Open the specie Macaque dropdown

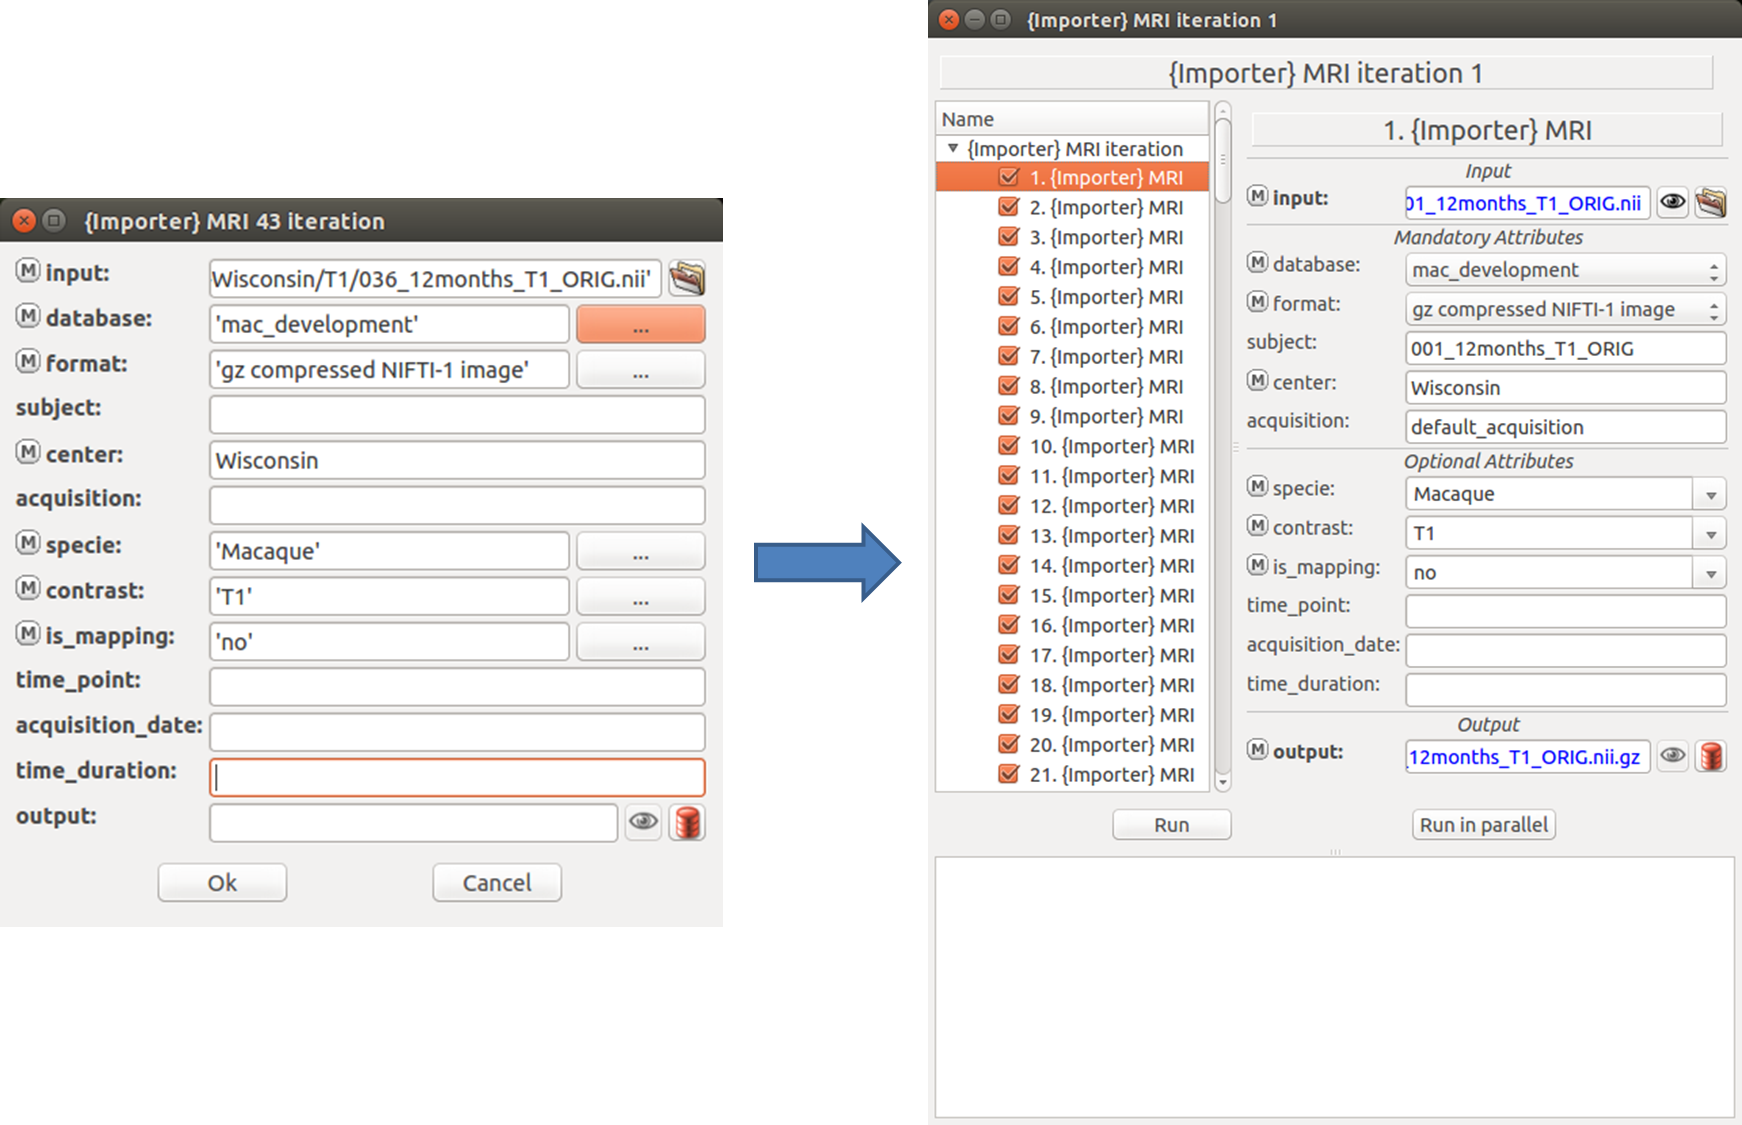(x=1711, y=494)
